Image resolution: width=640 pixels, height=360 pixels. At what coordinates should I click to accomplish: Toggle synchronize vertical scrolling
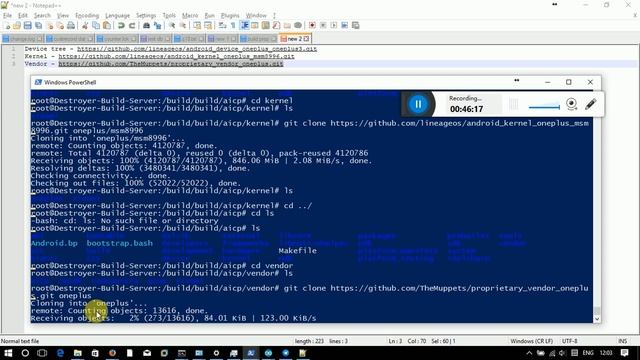[x=197, y=25]
